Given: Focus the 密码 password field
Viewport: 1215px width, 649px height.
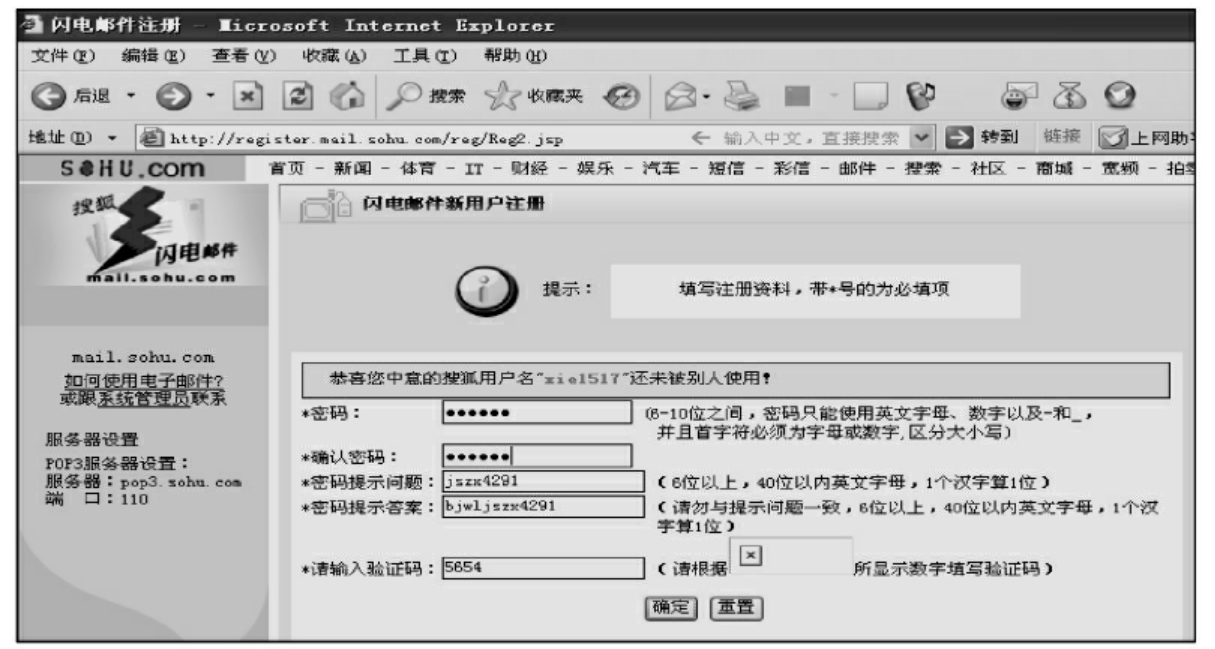Looking at the screenshot, I should (538, 414).
